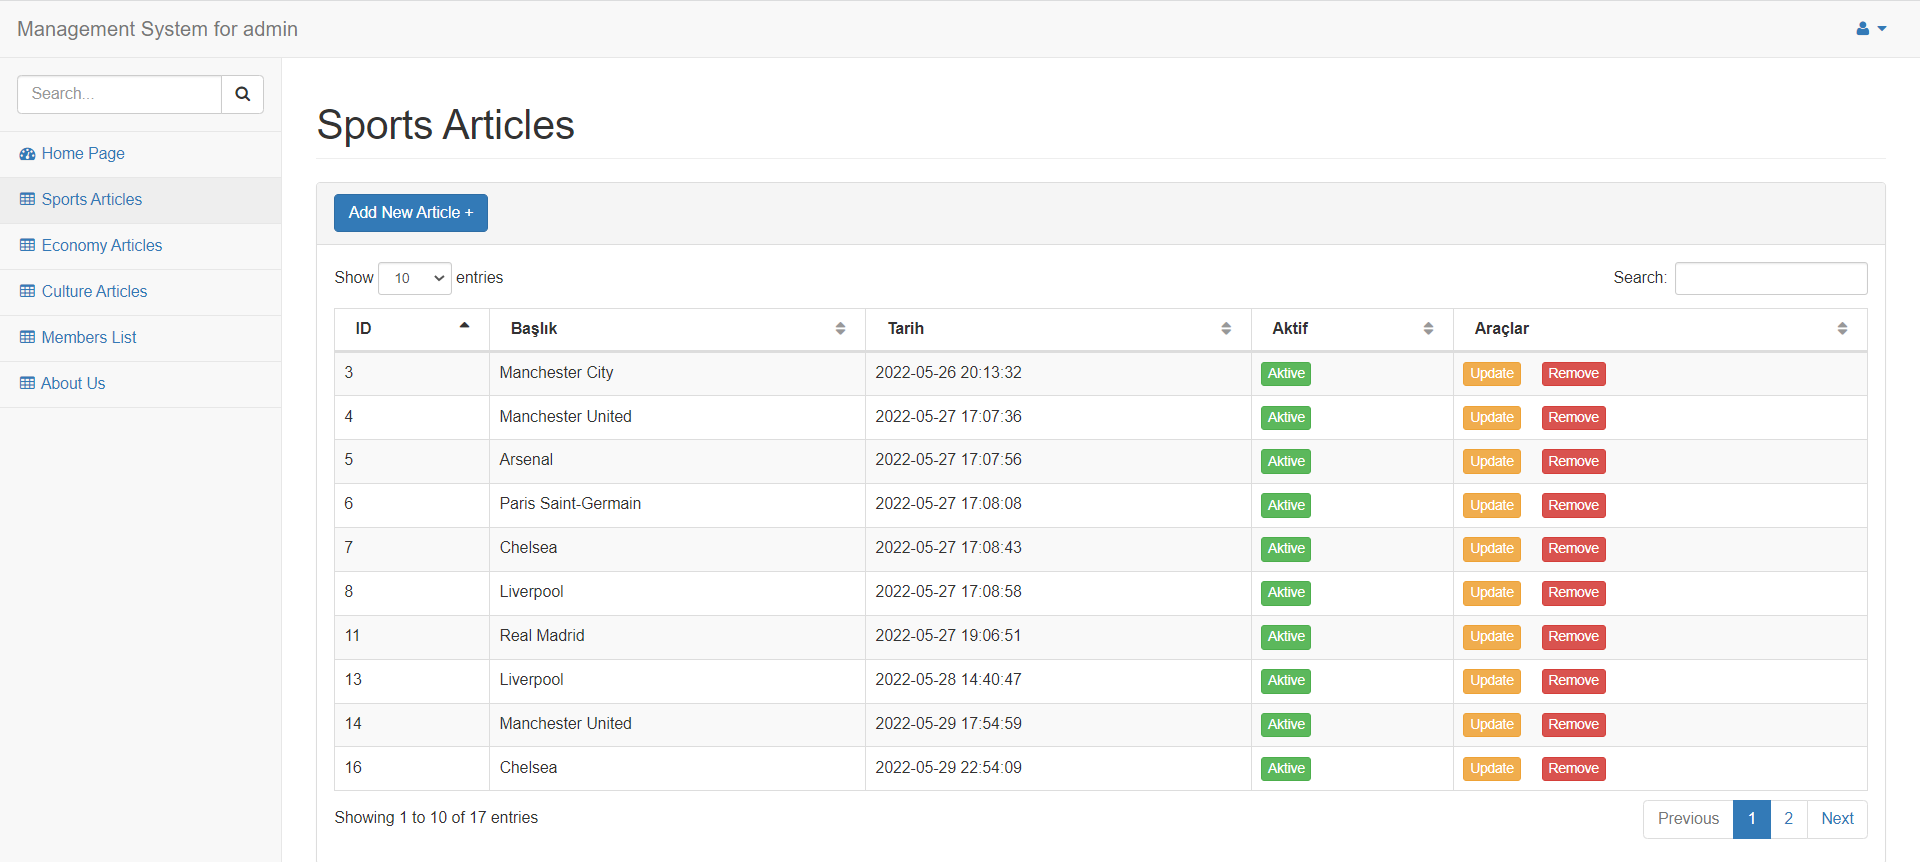This screenshot has height=862, width=1920.
Task: Toggle Aktive badge for Paris Saint-Germain
Action: (1286, 506)
